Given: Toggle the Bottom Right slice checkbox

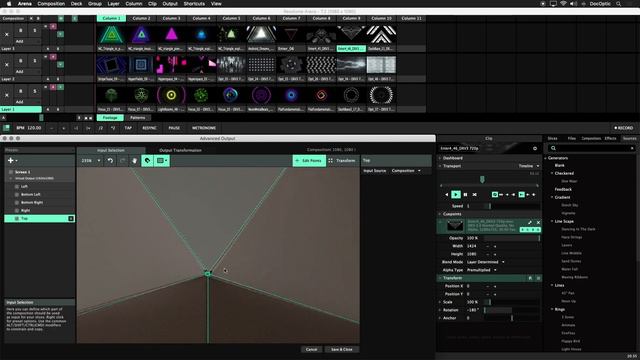Looking at the screenshot, I should coord(17,202).
